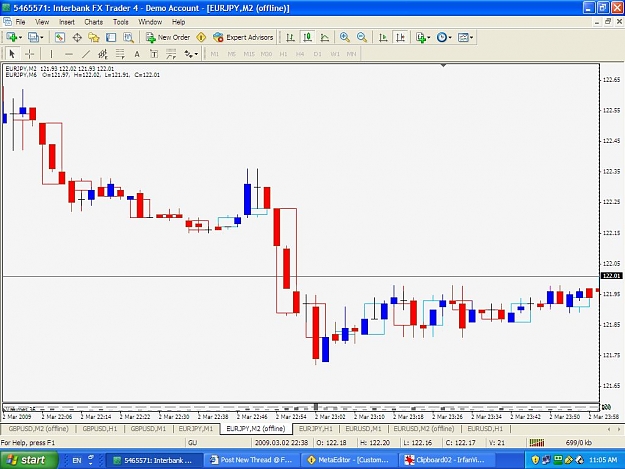Select the Crosshair tool
This screenshot has width=625, height=469.
point(29,54)
